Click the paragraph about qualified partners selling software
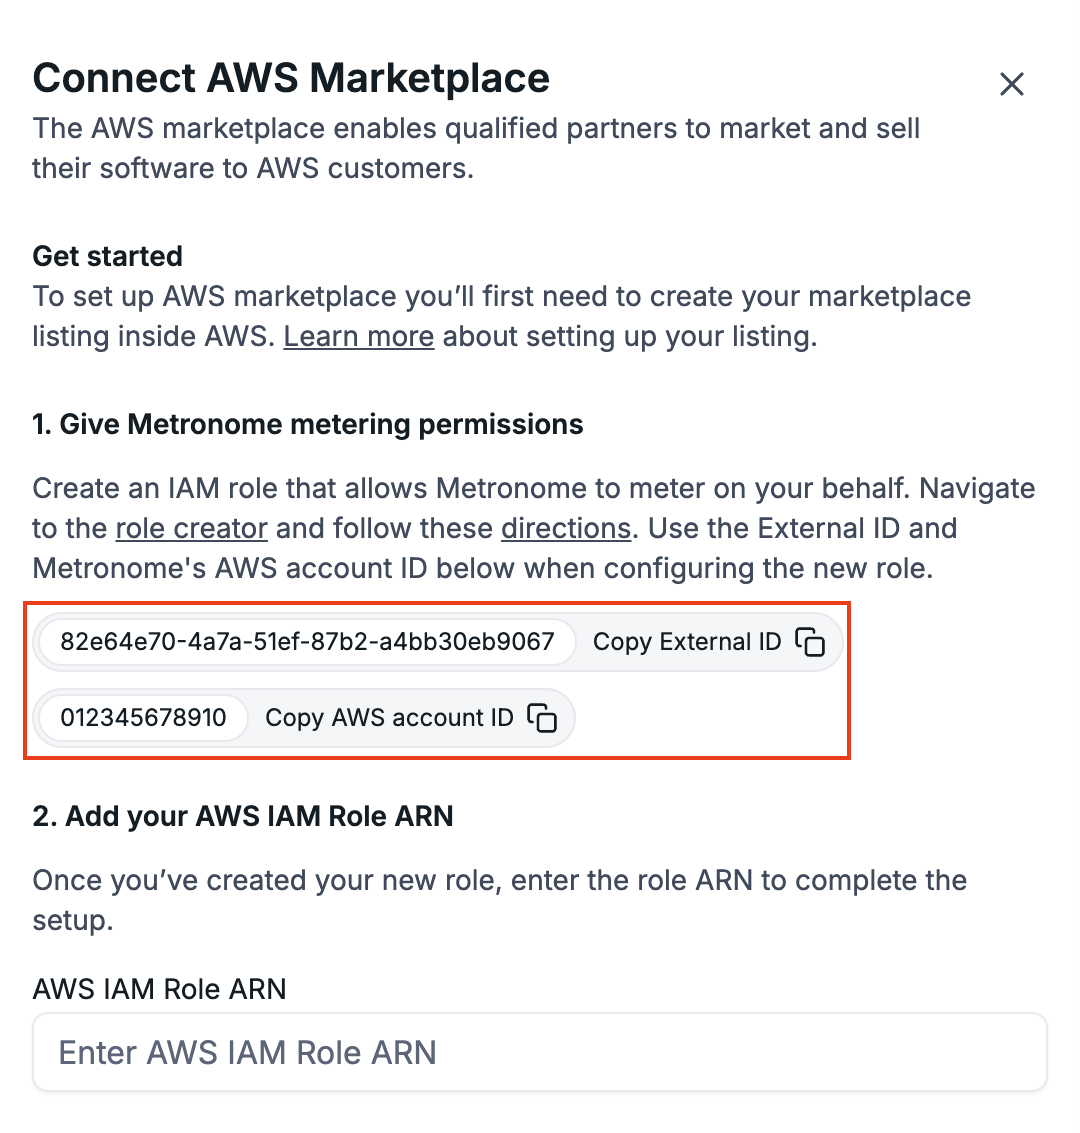This screenshot has height=1133, width=1080. (476, 148)
